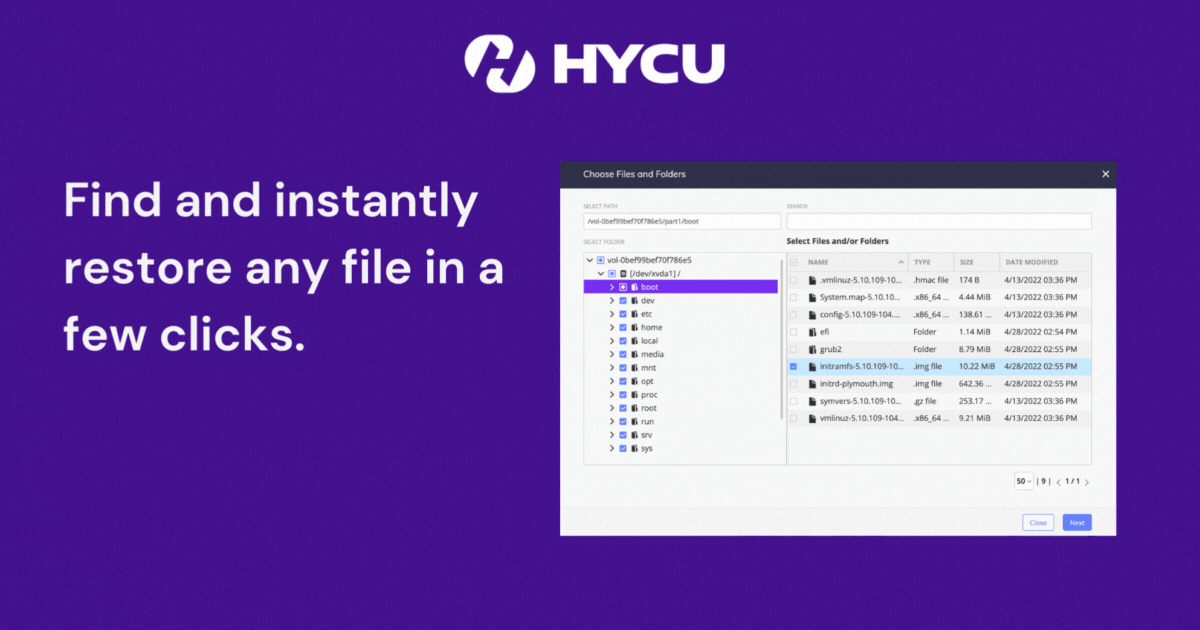Click the folder icon beside opt
The width and height of the screenshot is (1200, 630).
635,381
